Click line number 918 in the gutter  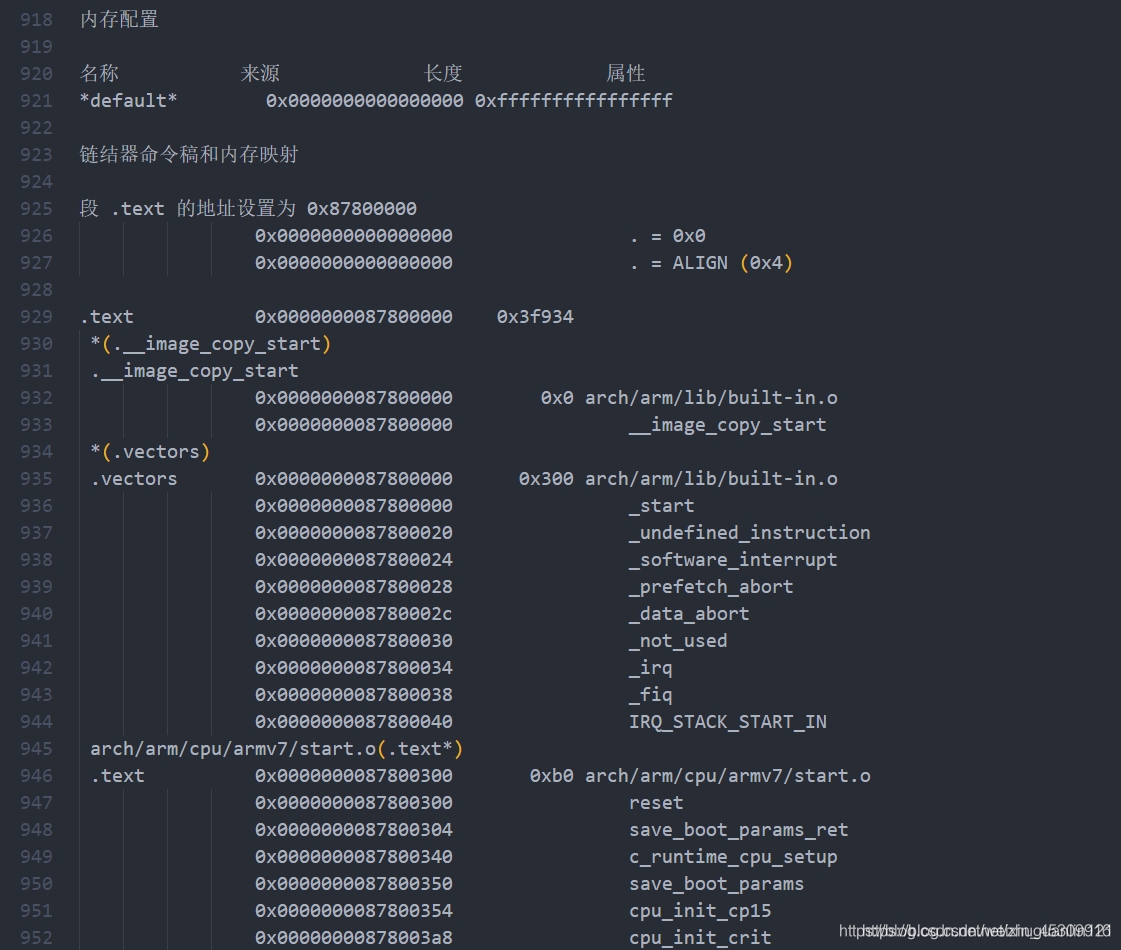pyautogui.click(x=36, y=19)
